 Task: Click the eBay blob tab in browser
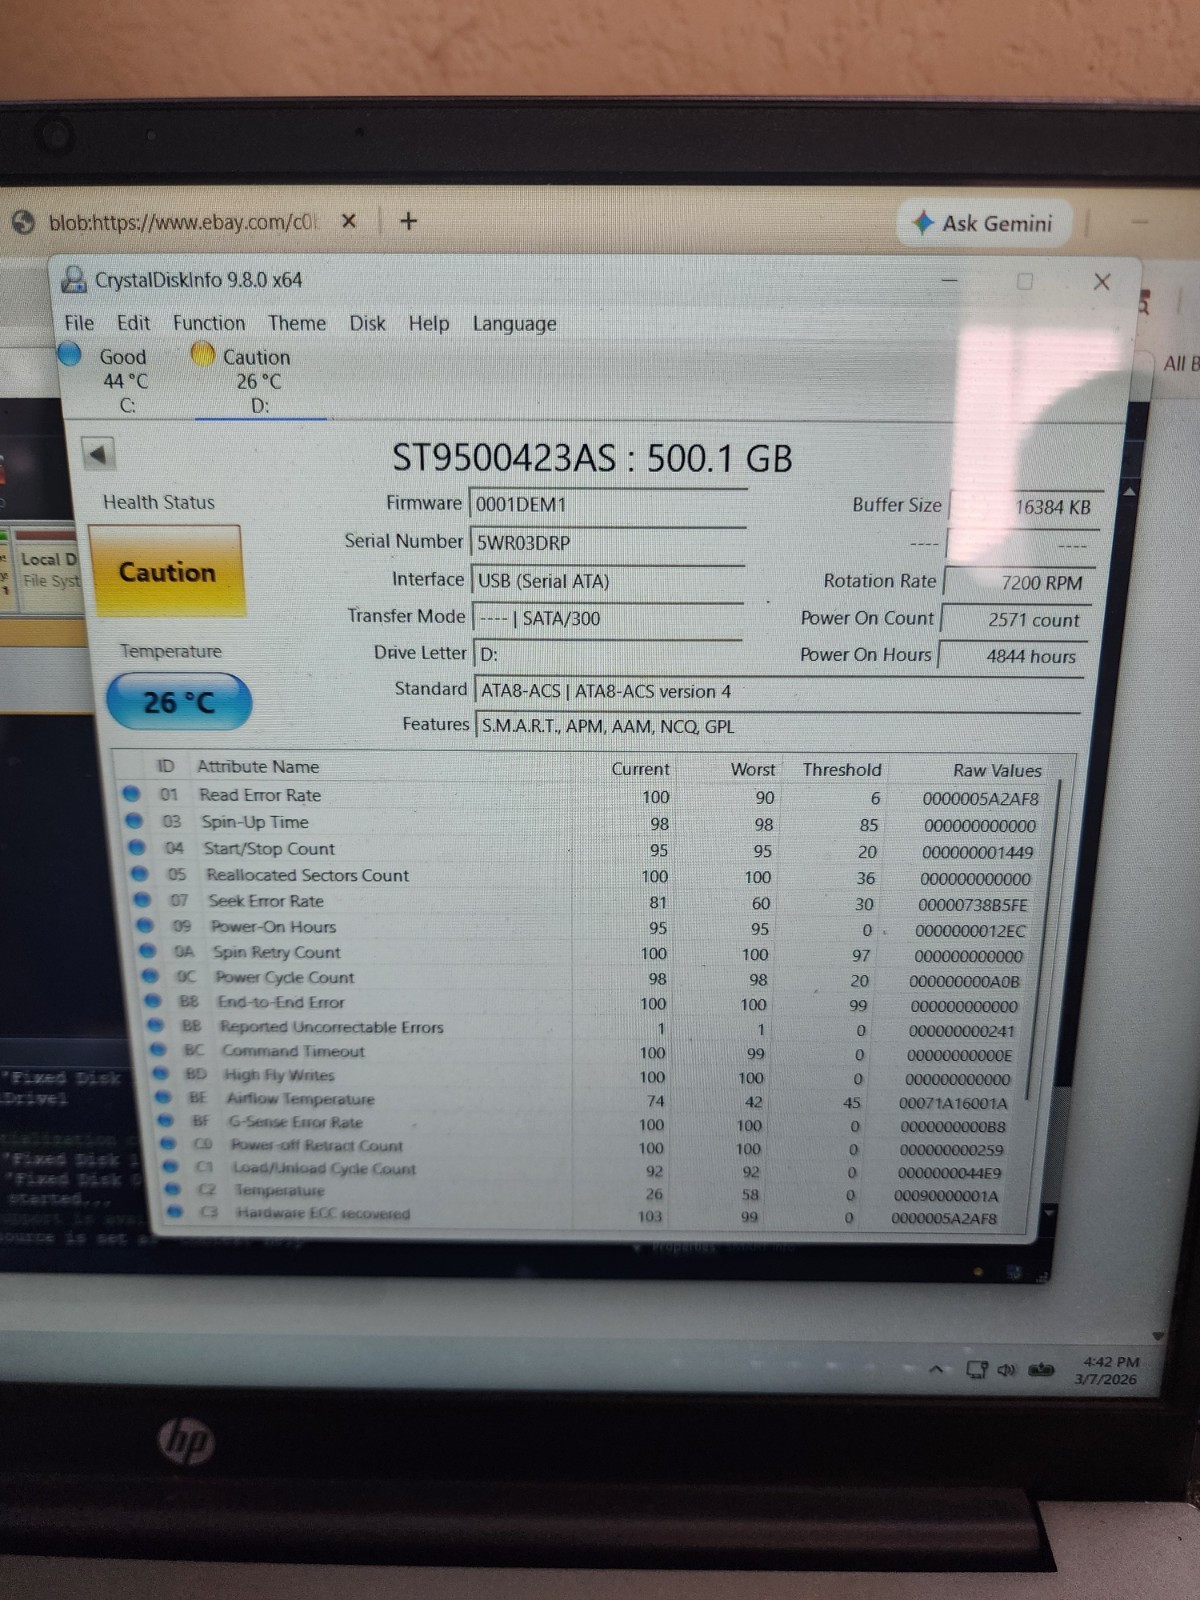[185, 222]
